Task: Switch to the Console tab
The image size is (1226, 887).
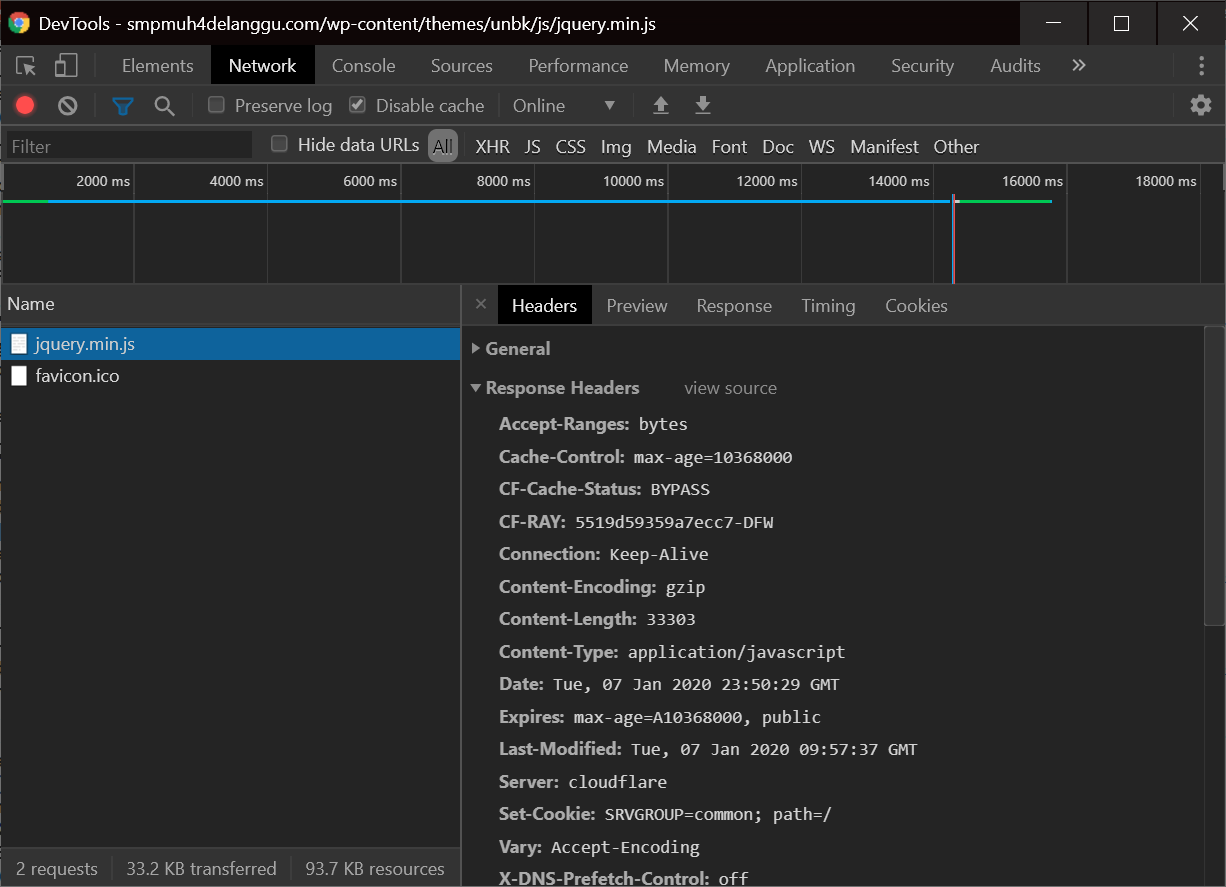Action: pyautogui.click(x=364, y=66)
